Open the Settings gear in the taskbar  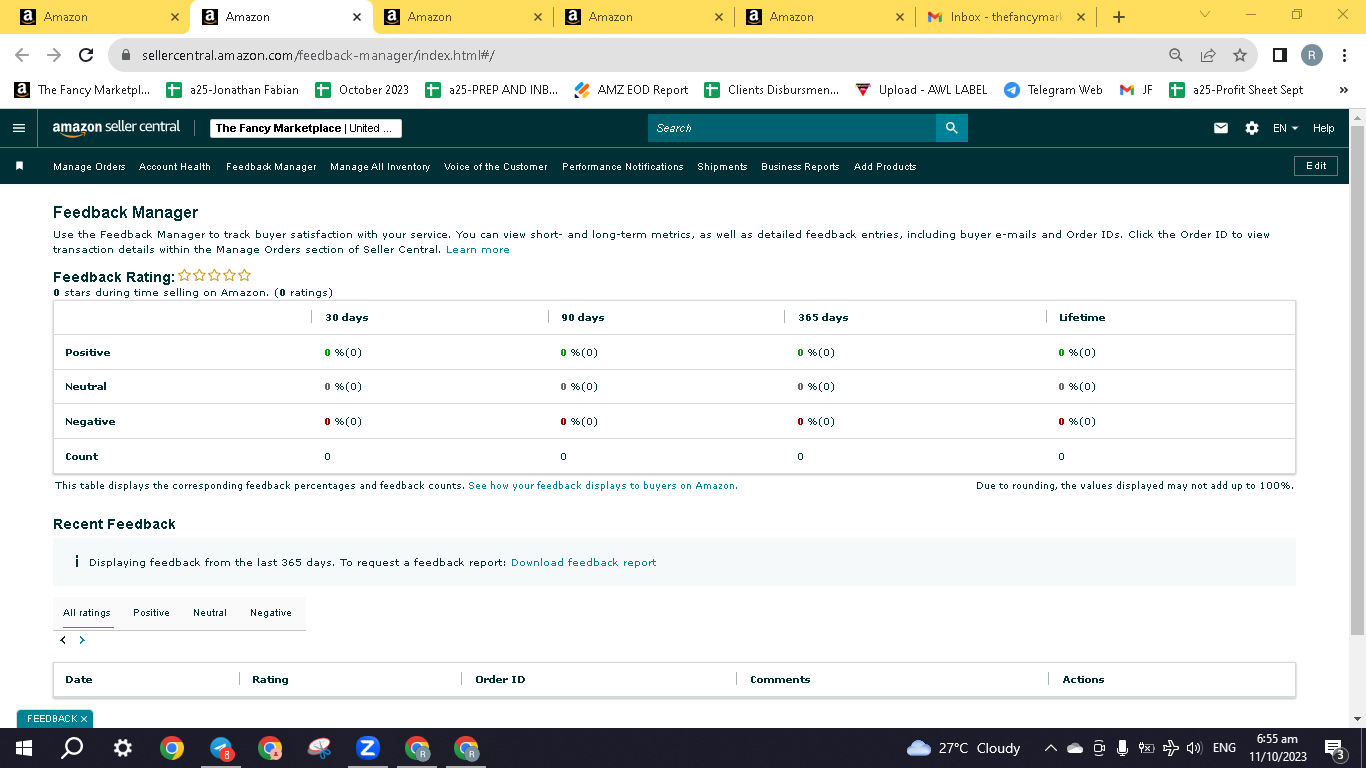122,748
